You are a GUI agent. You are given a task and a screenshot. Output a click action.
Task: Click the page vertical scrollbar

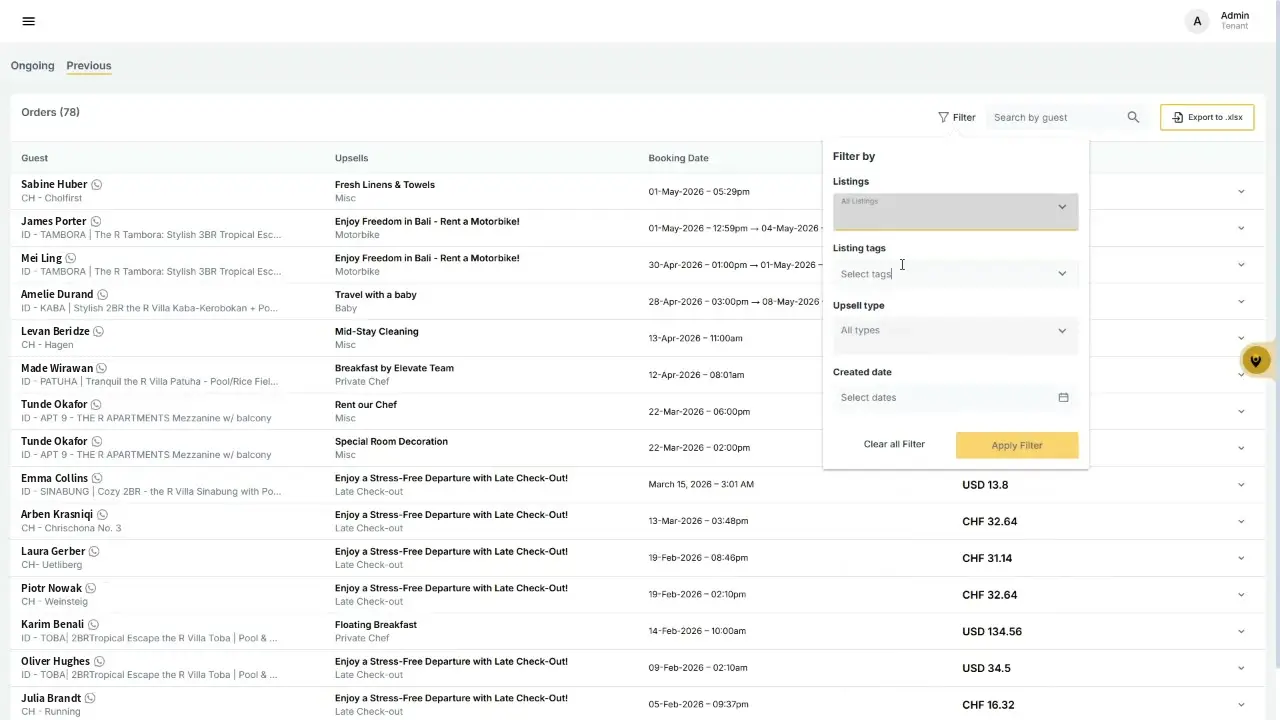pyautogui.click(x=1276, y=335)
